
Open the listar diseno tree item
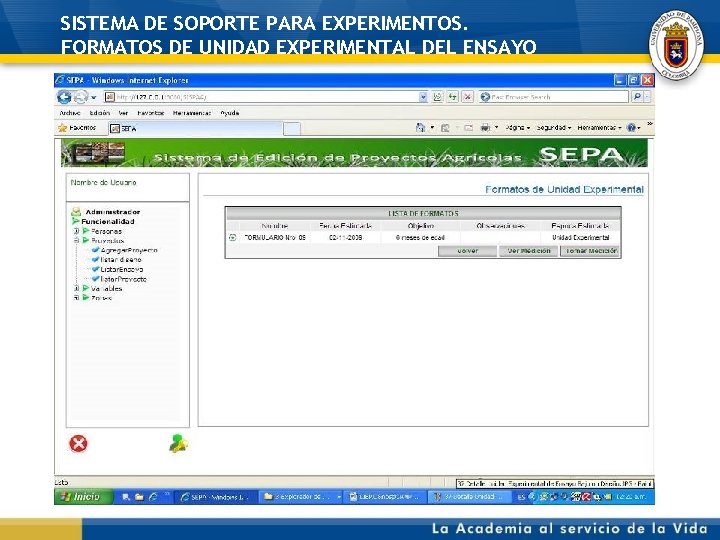(x=121, y=260)
